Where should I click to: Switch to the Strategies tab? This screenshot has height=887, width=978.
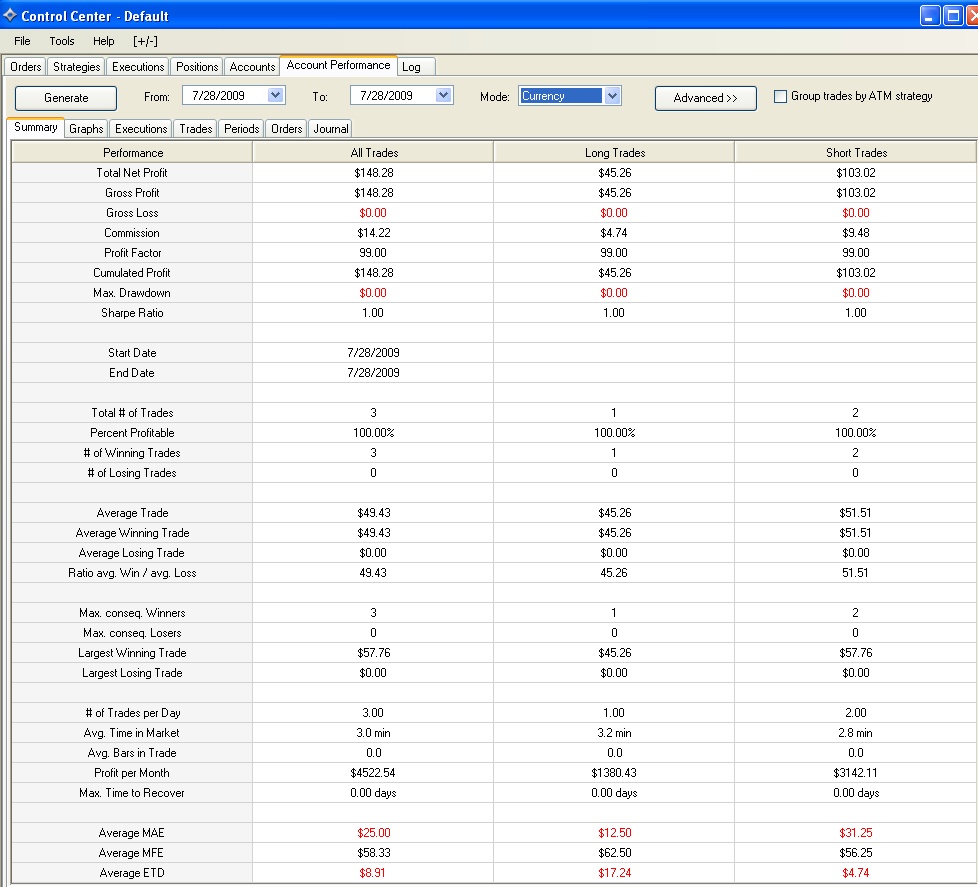[77, 67]
